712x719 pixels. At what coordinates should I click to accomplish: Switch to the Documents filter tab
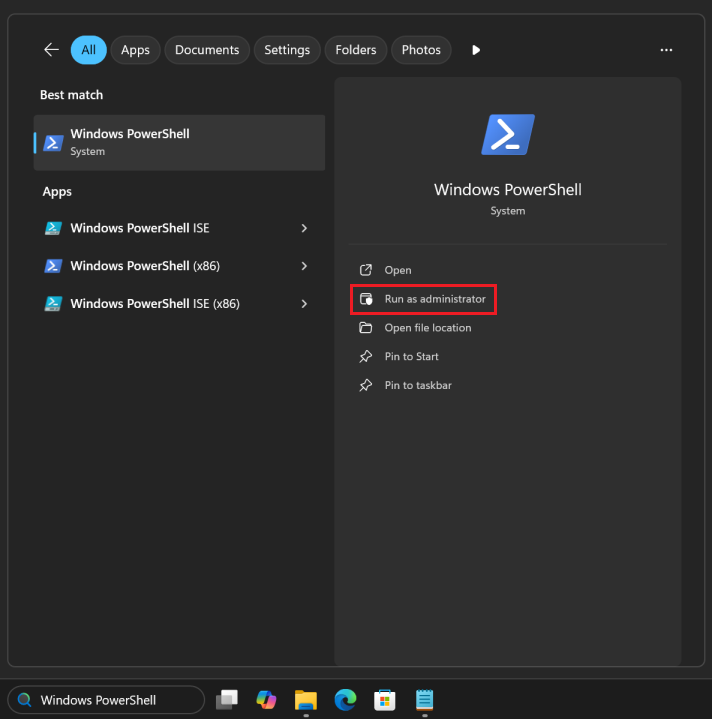(x=207, y=50)
